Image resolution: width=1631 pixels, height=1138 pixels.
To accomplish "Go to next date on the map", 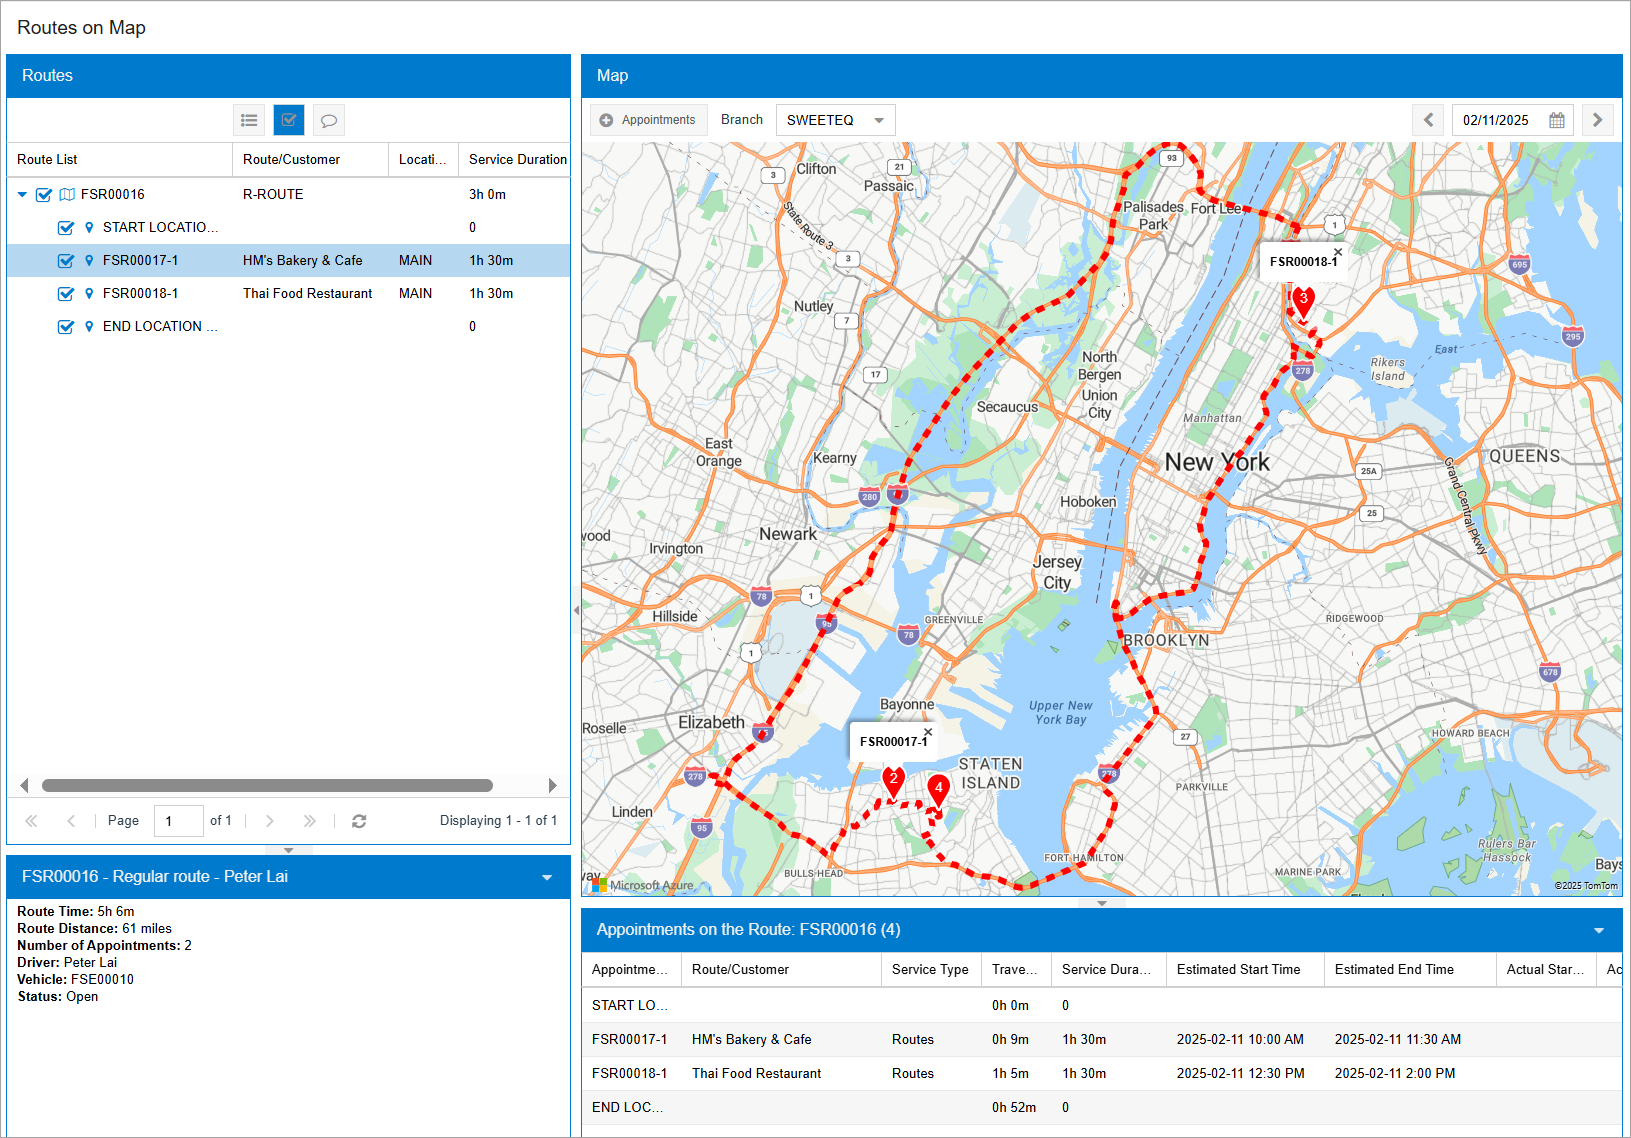I will [1597, 120].
